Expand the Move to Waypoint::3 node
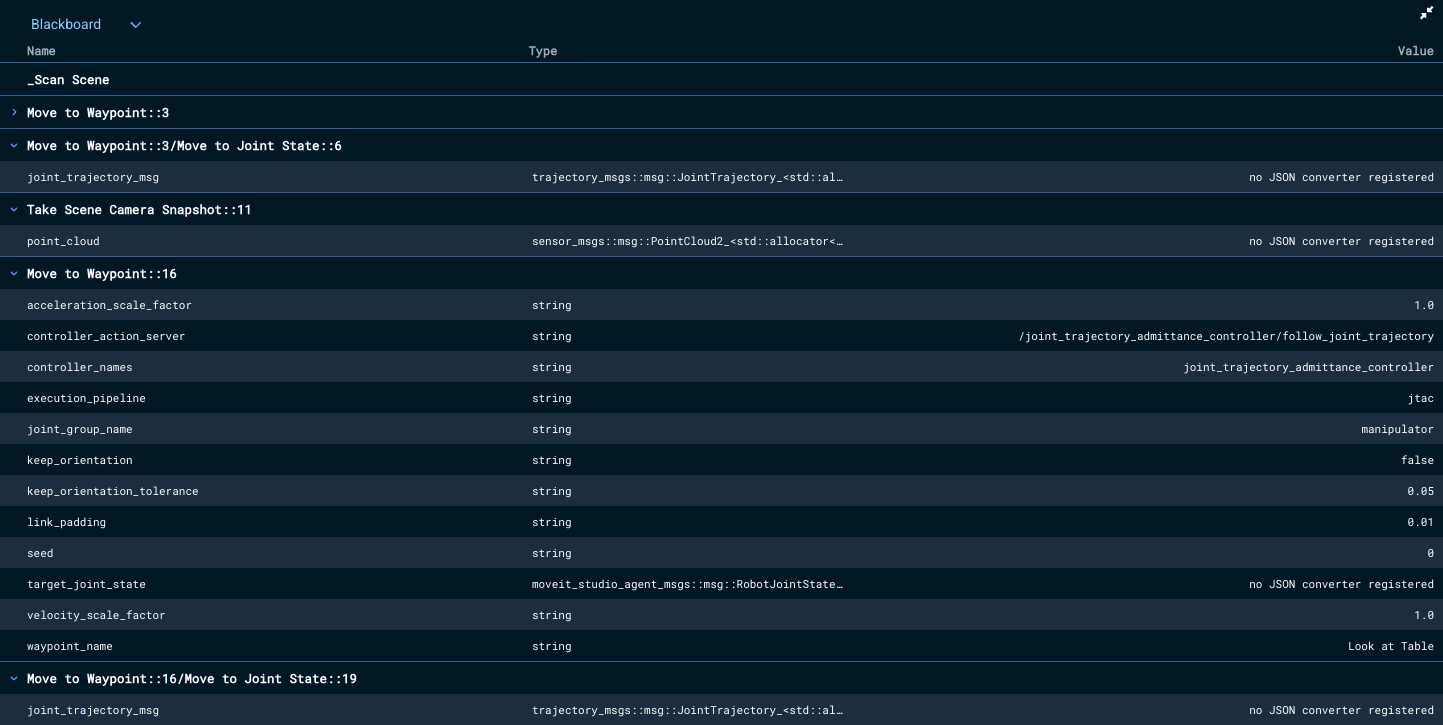 (x=13, y=112)
